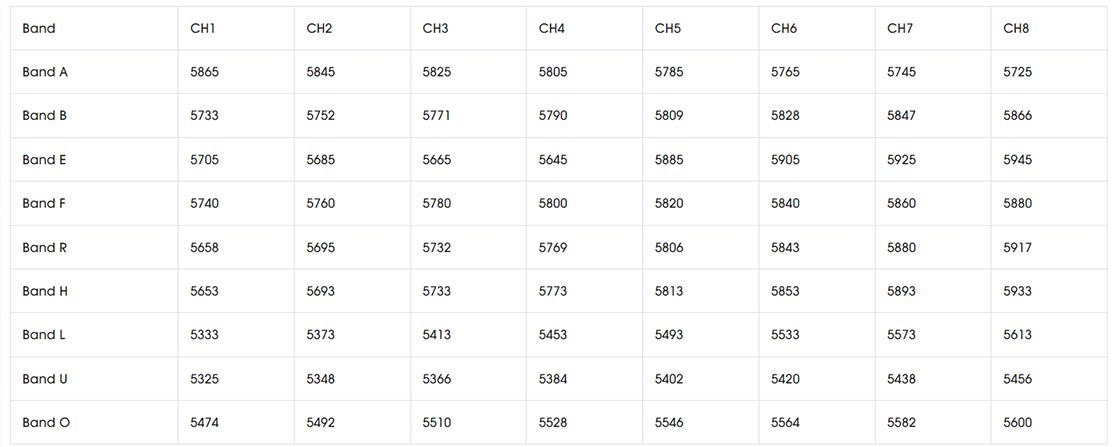Click the Band E row label
1112x447 pixels.
pos(45,160)
